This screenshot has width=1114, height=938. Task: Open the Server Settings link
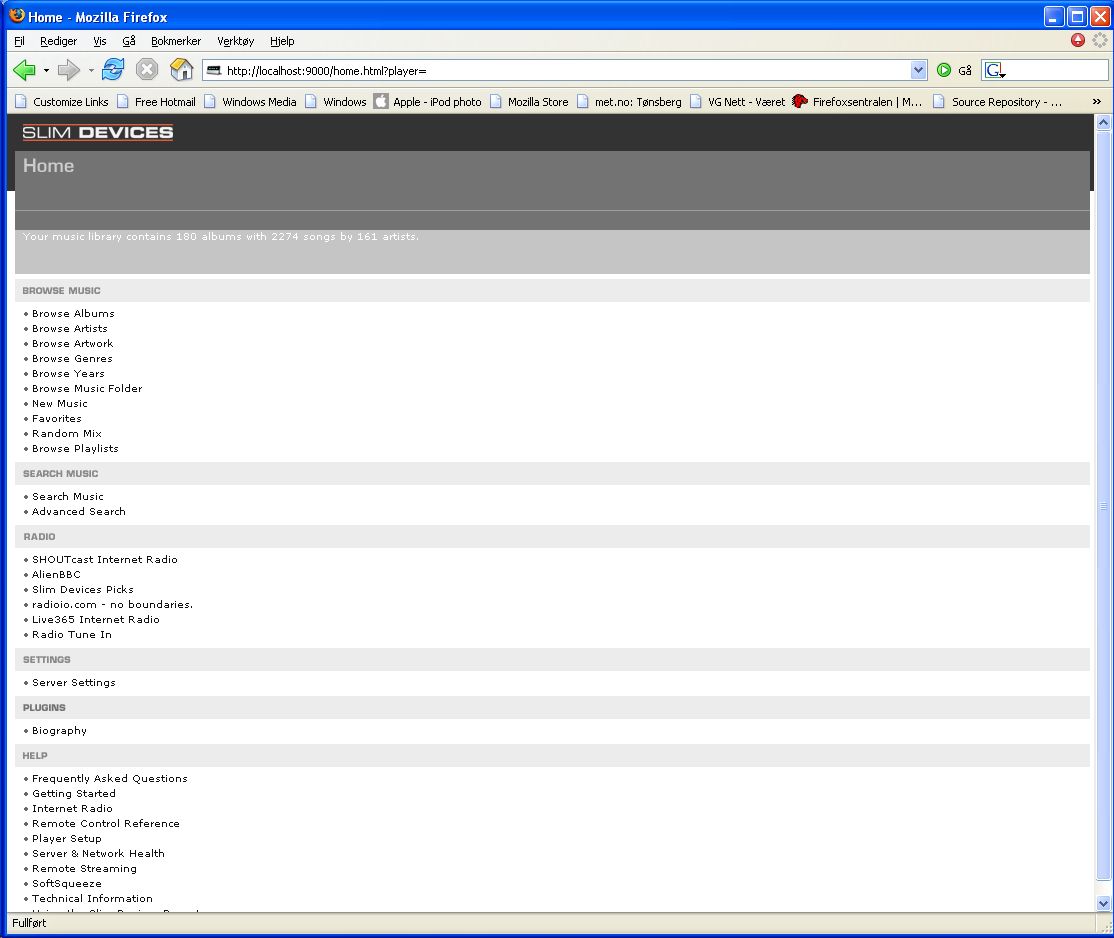(74, 683)
